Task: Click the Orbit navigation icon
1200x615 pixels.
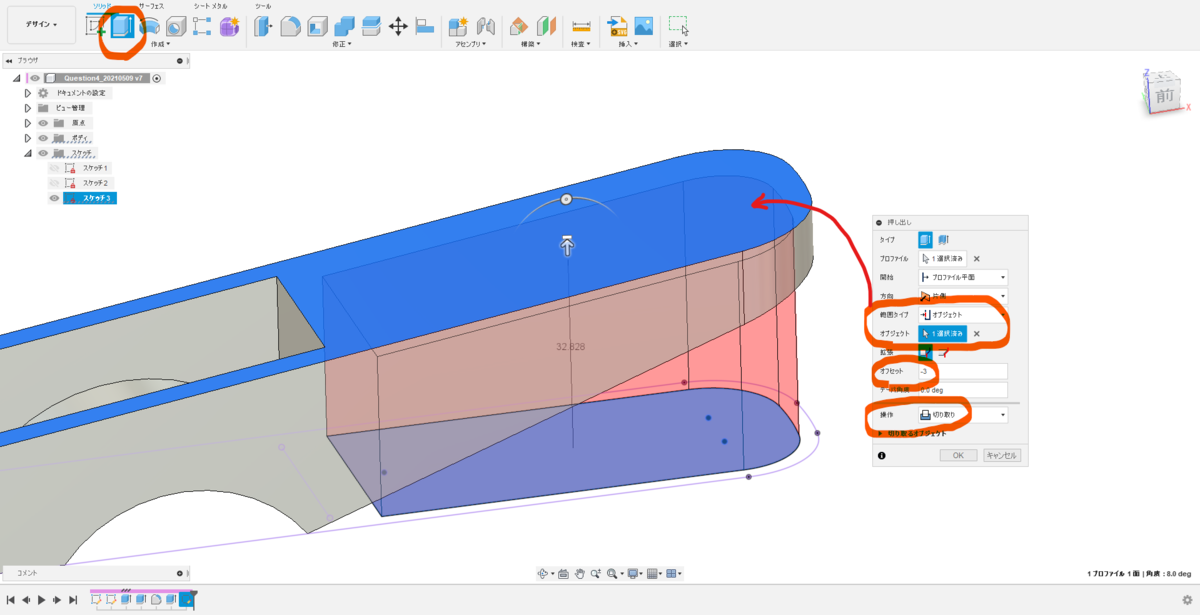Action: pos(544,573)
